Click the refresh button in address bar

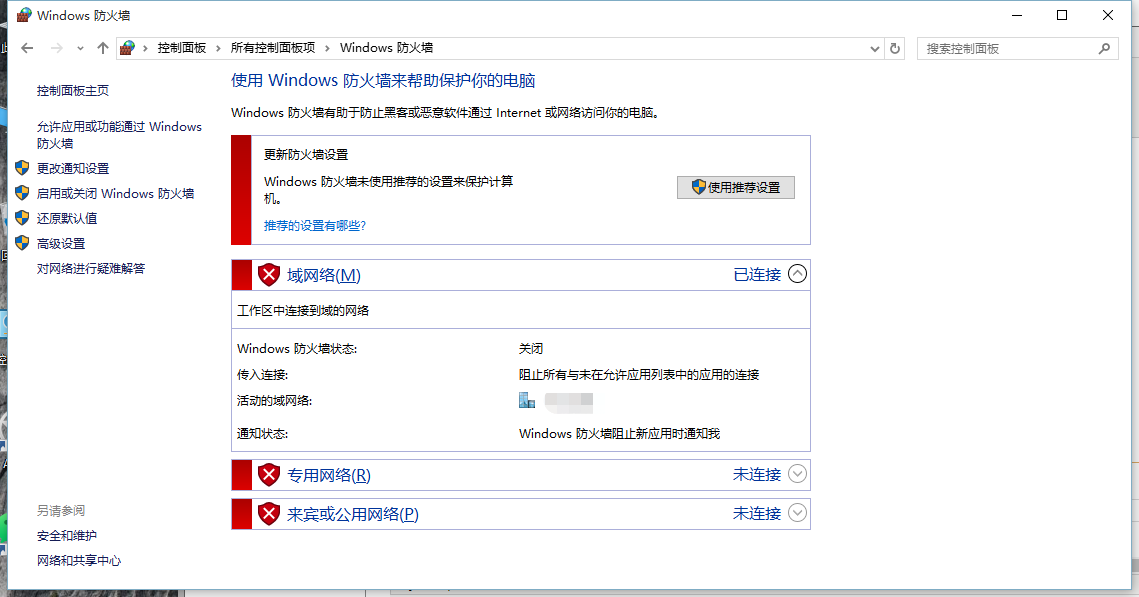pos(895,48)
